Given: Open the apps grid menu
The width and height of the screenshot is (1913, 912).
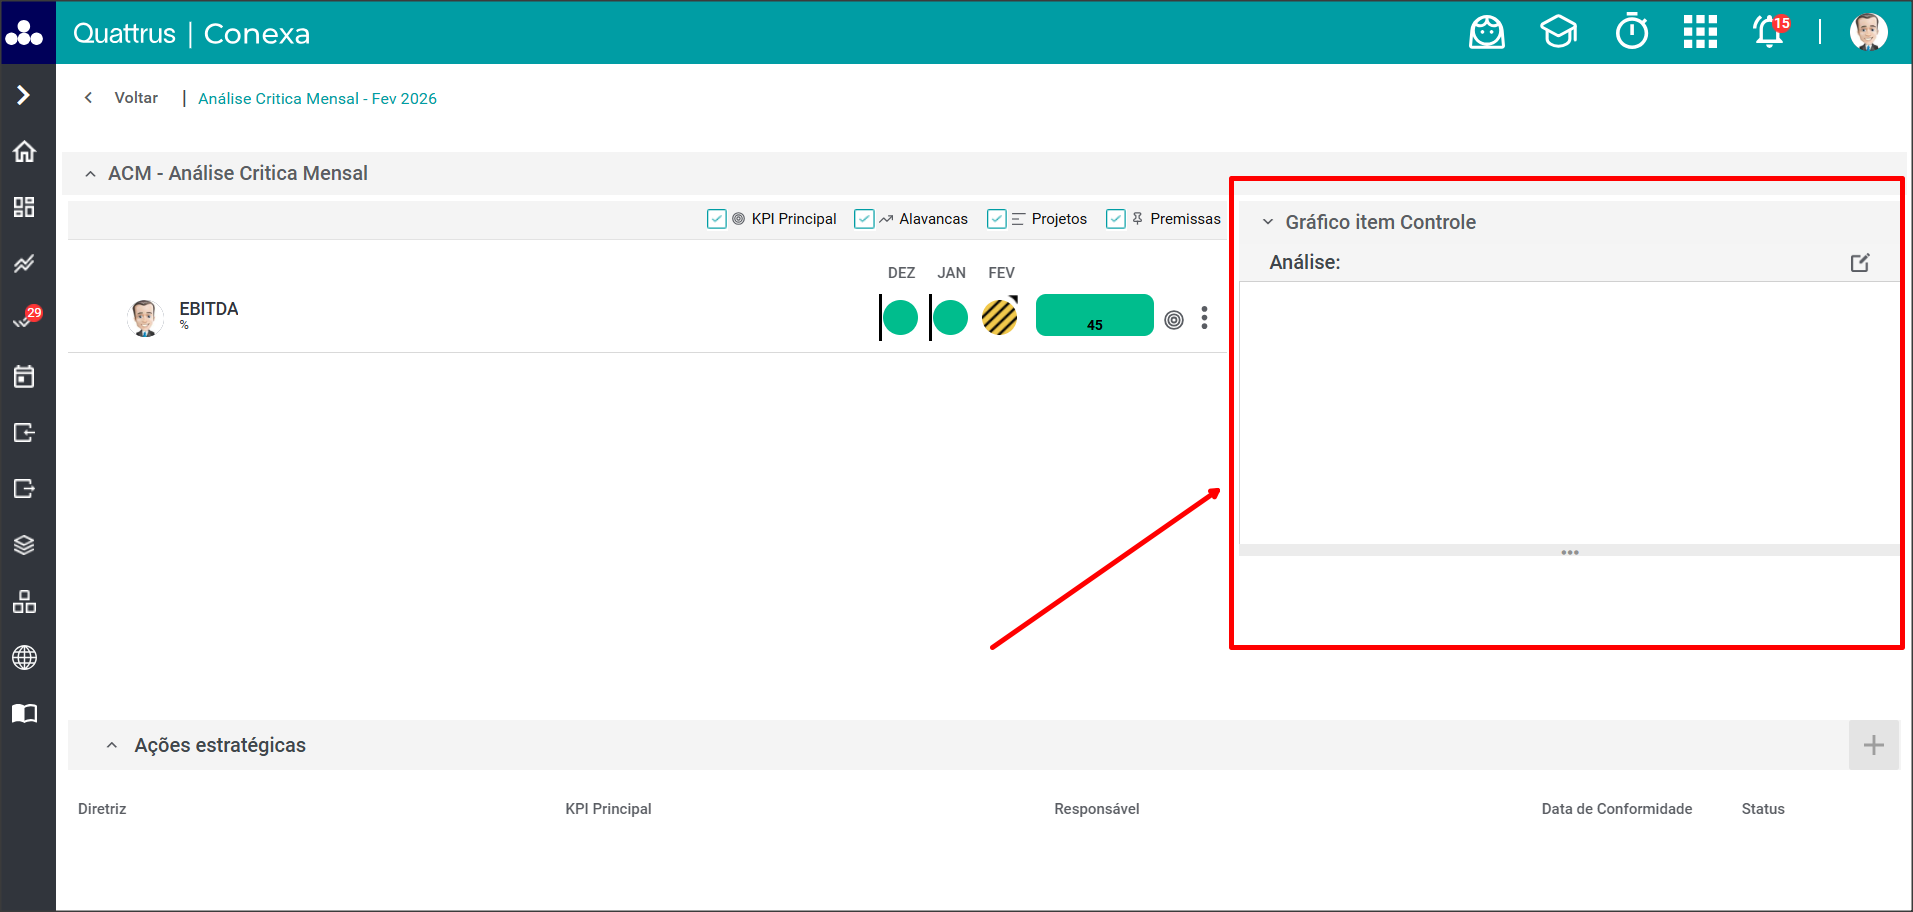Looking at the screenshot, I should coord(1699,33).
